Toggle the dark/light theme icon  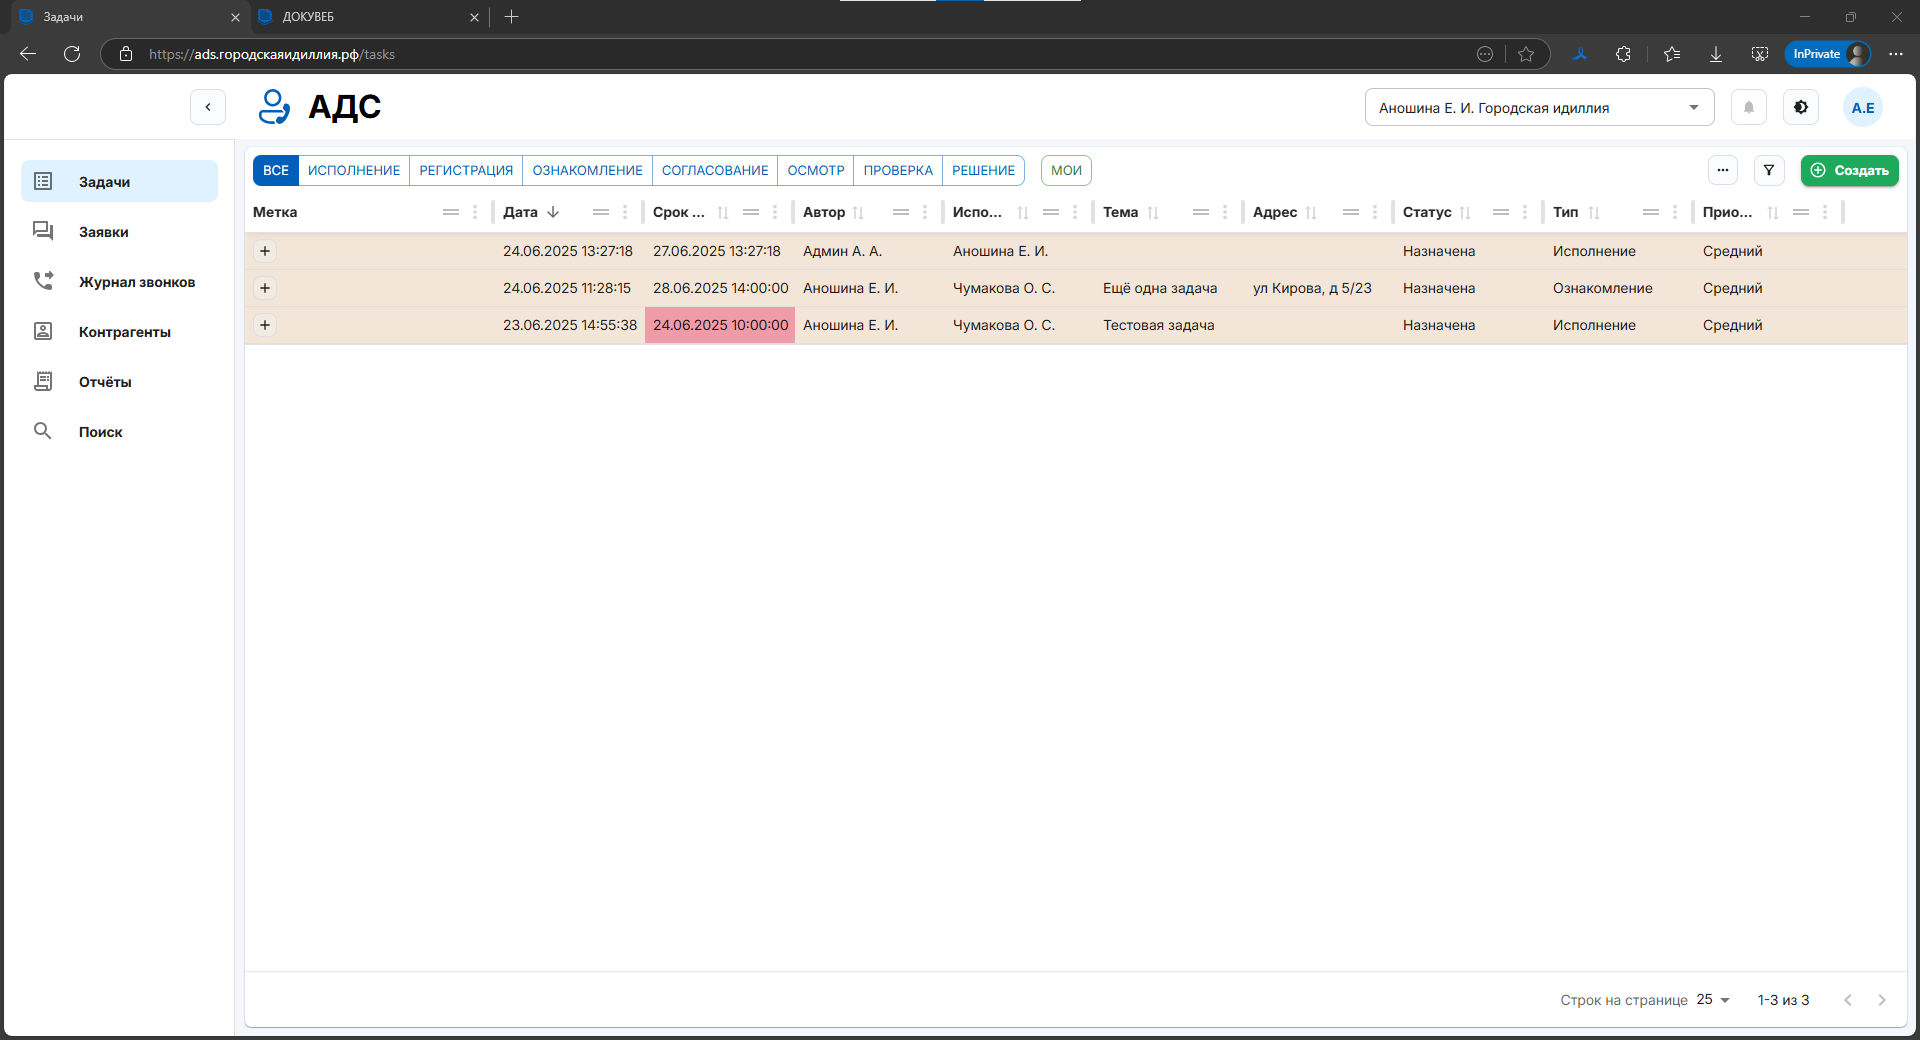tap(1800, 108)
